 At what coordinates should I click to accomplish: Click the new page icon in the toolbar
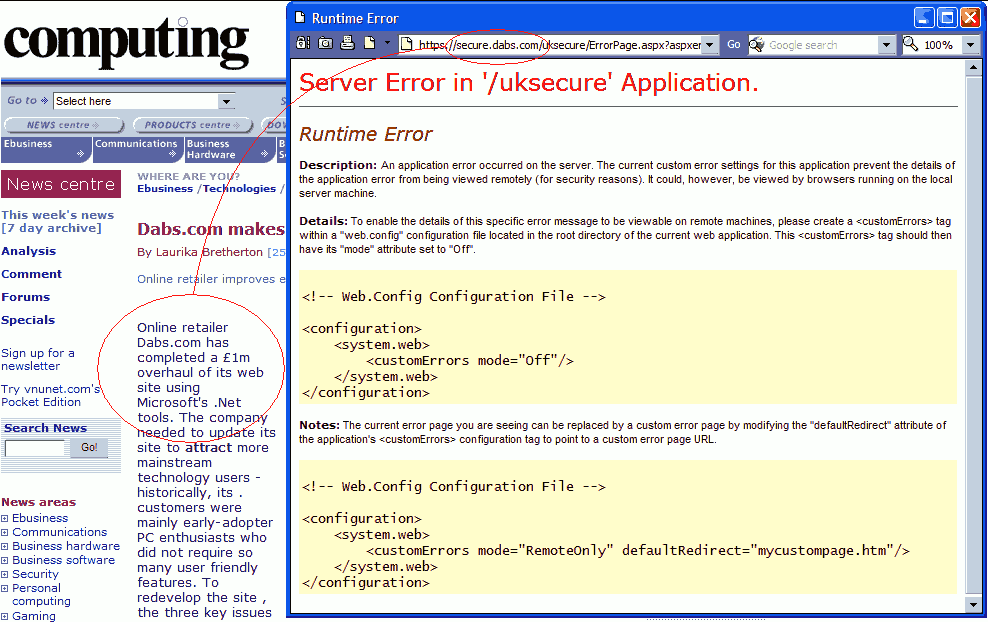369,43
